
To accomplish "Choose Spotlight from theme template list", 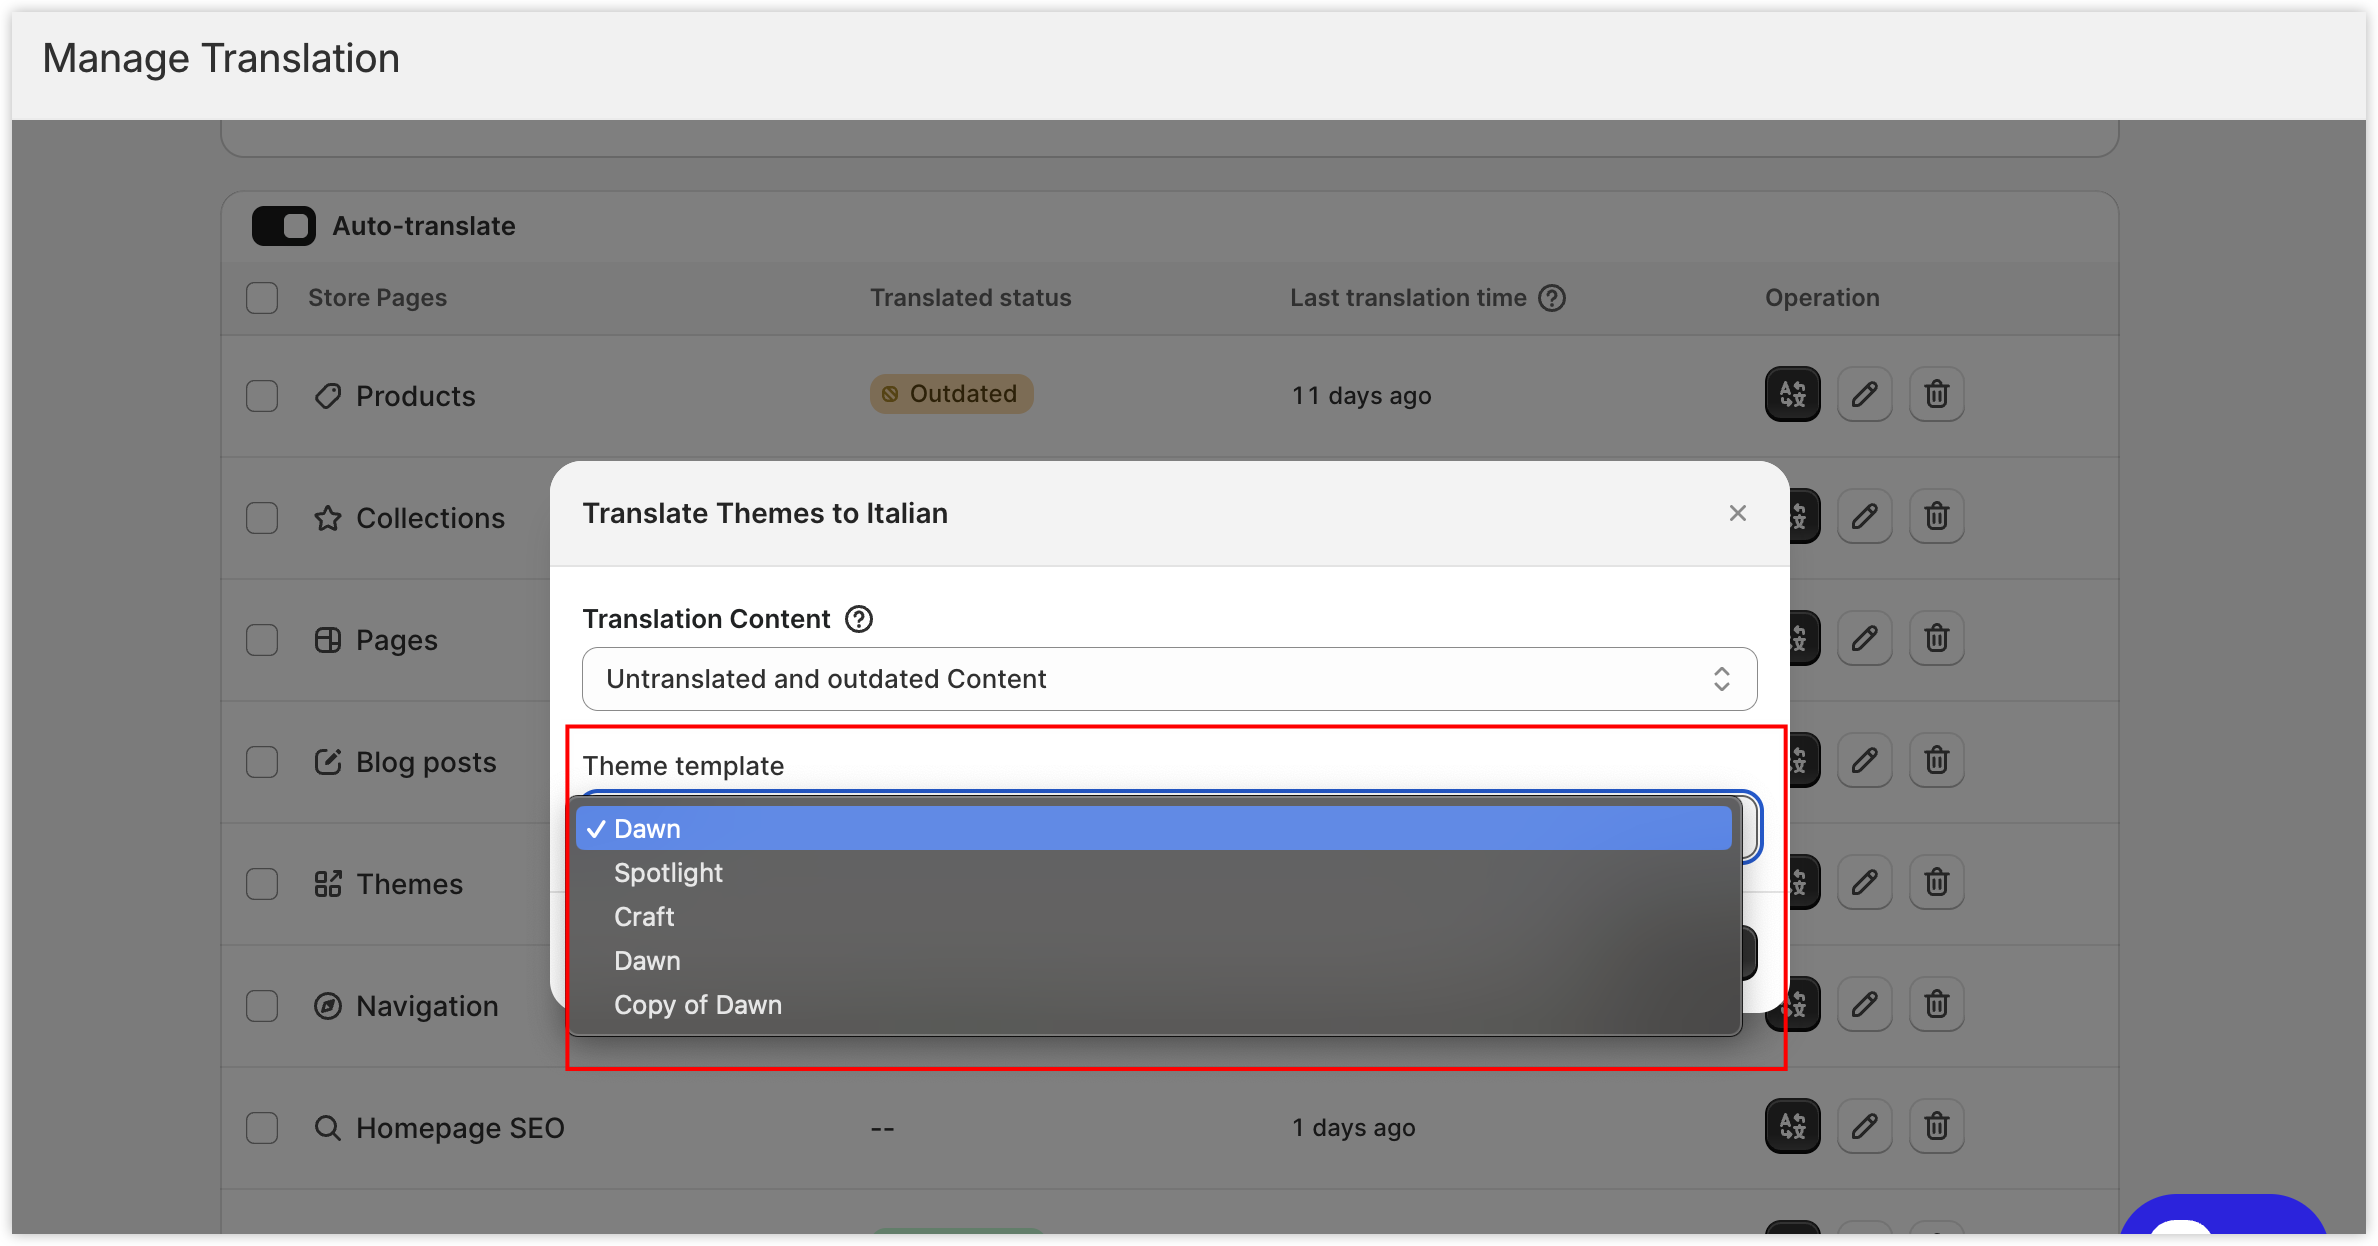I will tap(1154, 873).
